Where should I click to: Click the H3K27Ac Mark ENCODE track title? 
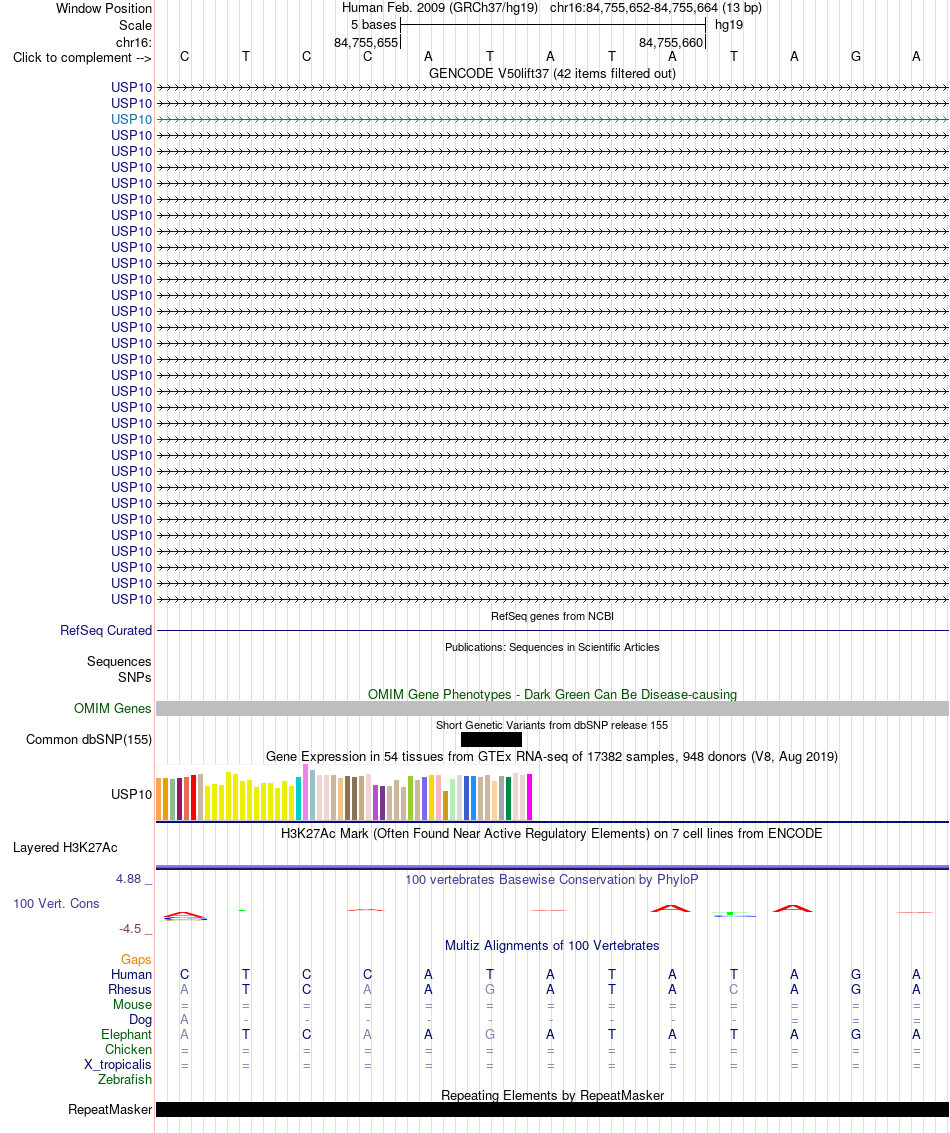point(552,833)
